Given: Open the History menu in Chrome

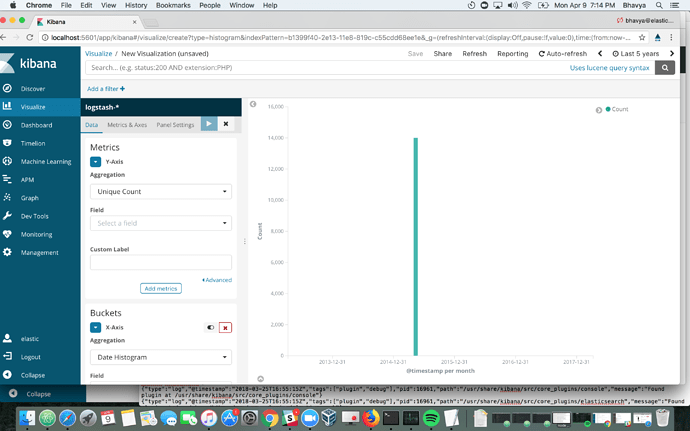Looking at the screenshot, I should pyautogui.click(x=136, y=5).
